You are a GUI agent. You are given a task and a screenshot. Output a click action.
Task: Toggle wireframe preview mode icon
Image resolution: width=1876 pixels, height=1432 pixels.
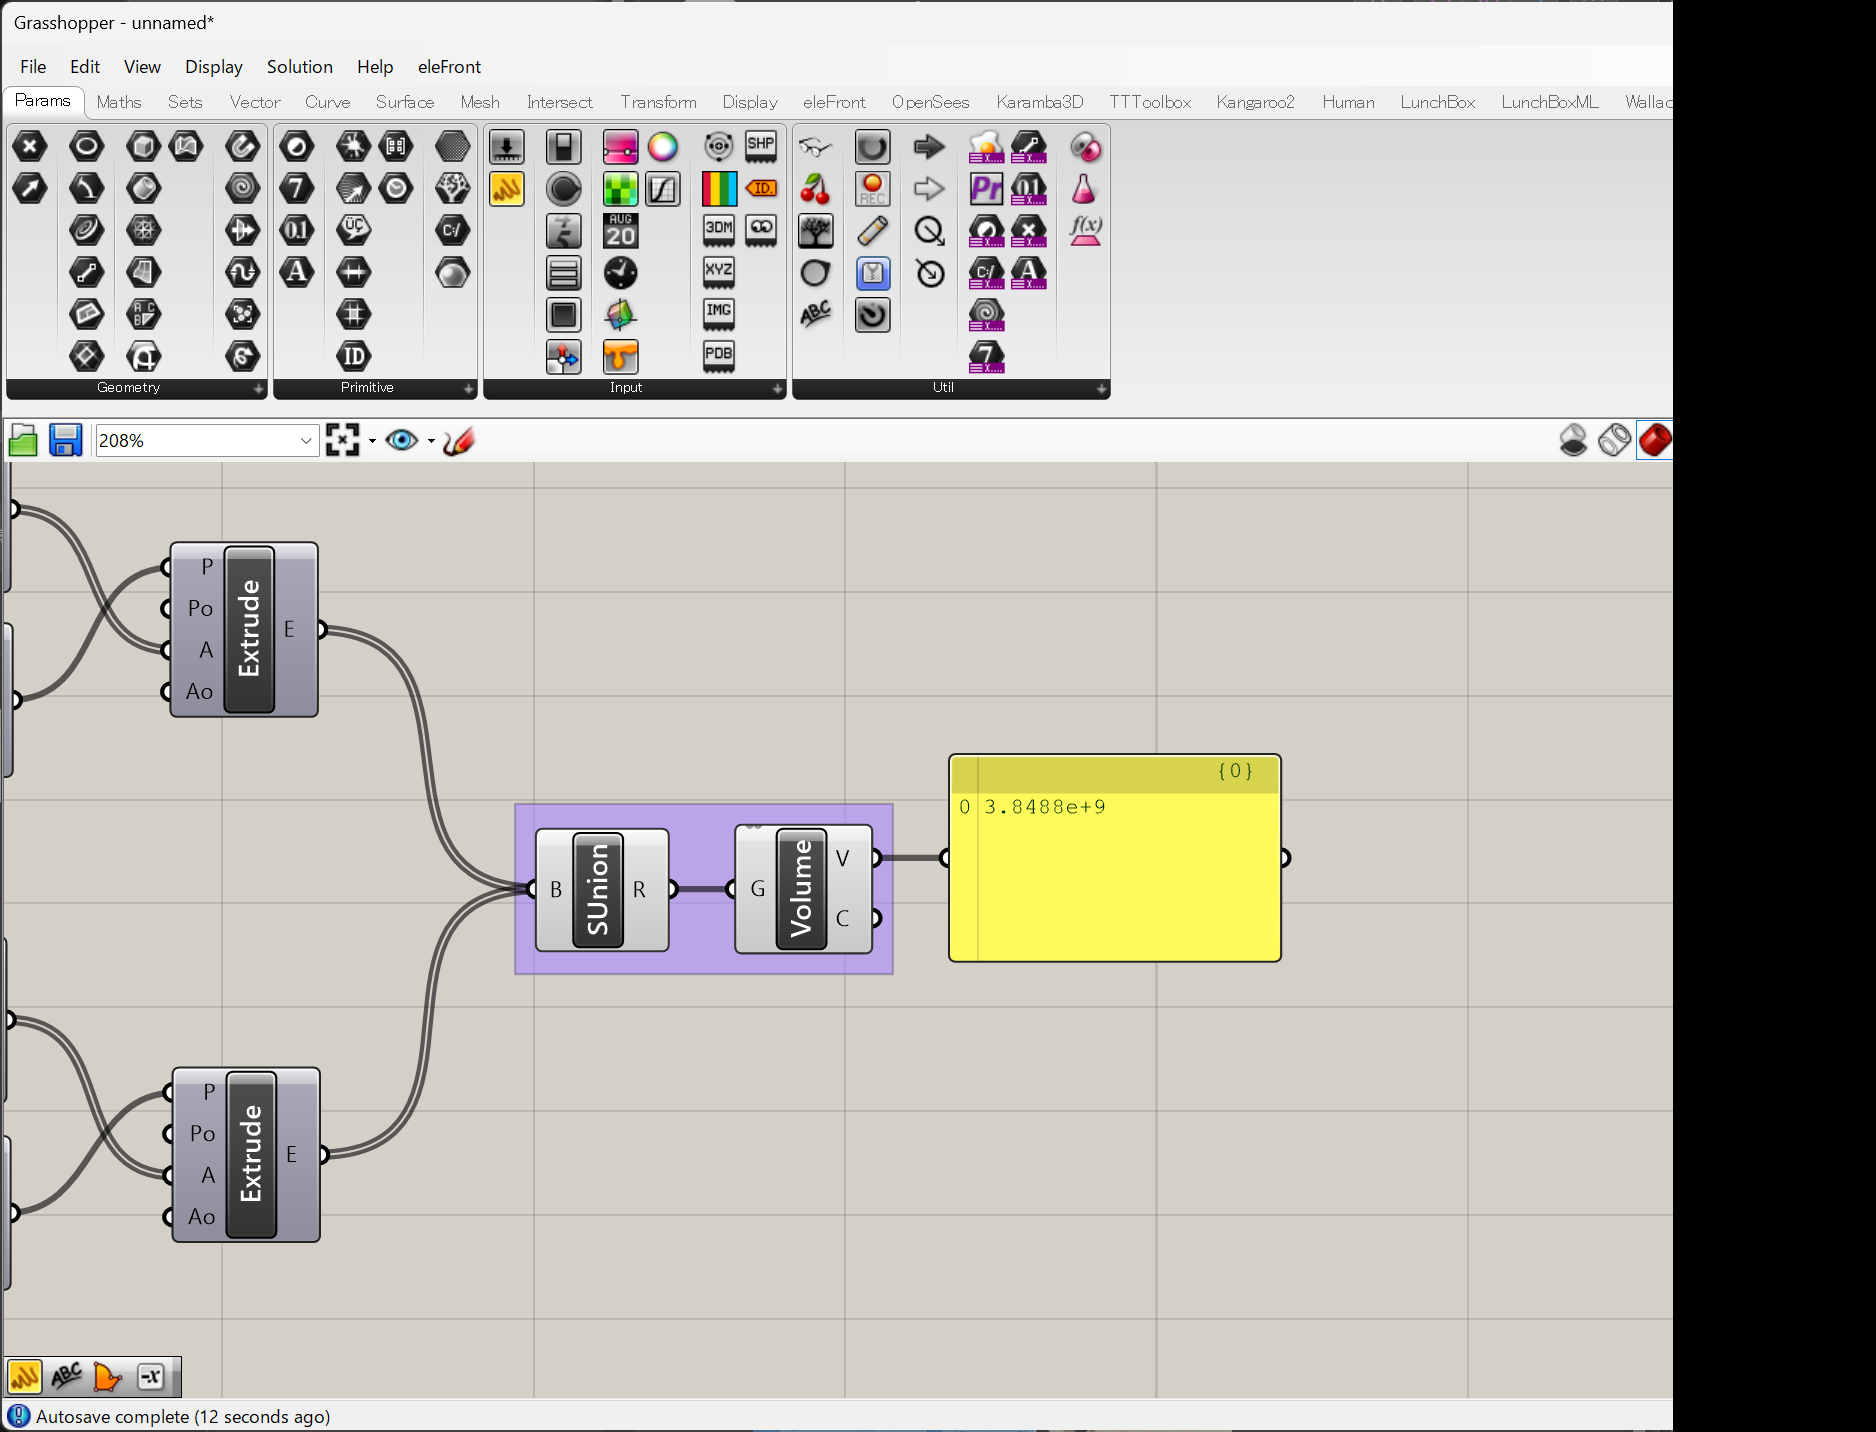click(x=1614, y=441)
